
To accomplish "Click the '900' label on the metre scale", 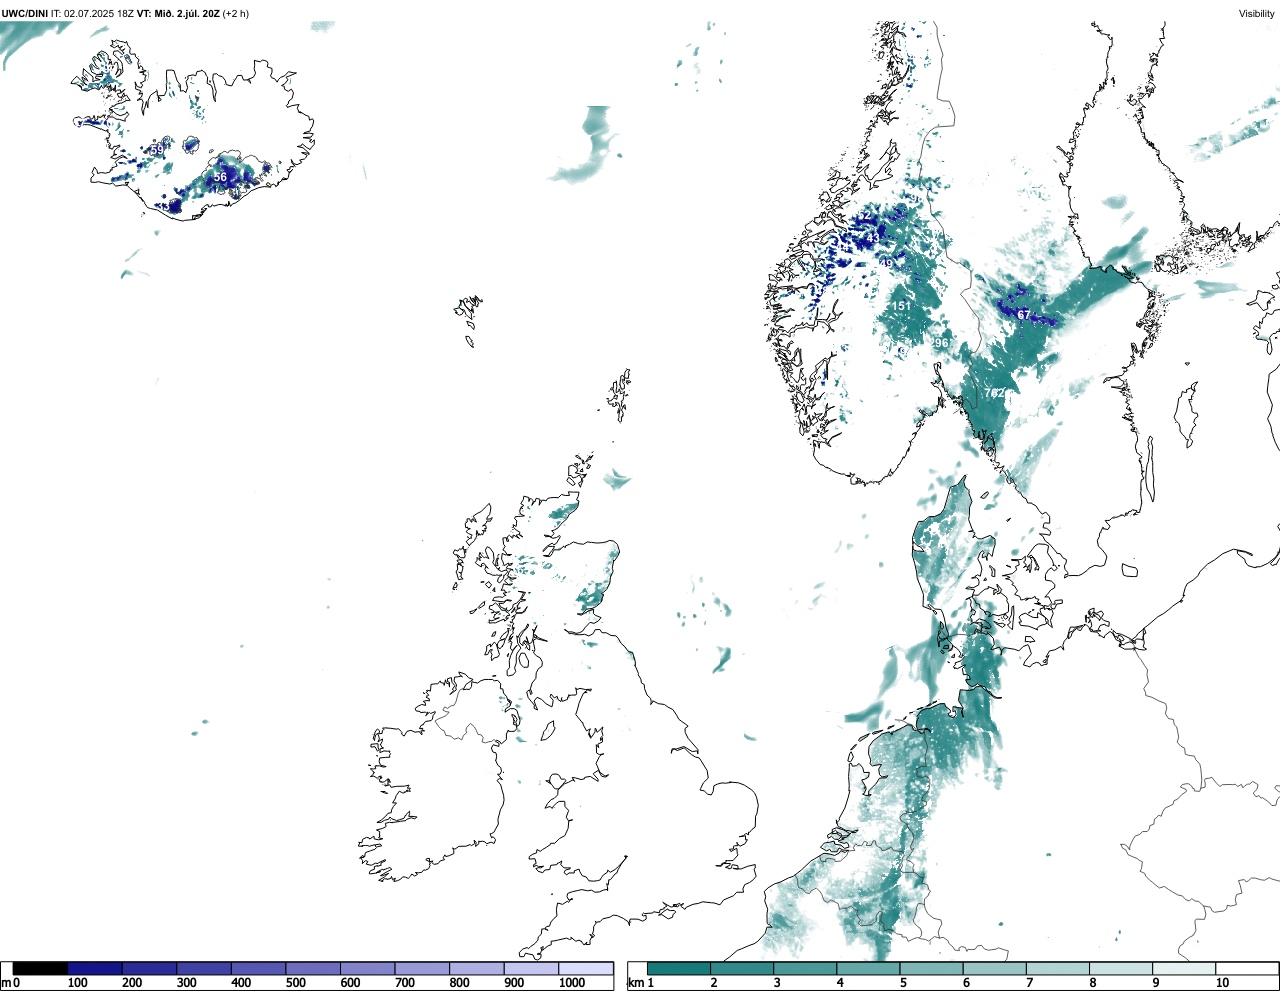I will click(x=514, y=982).
